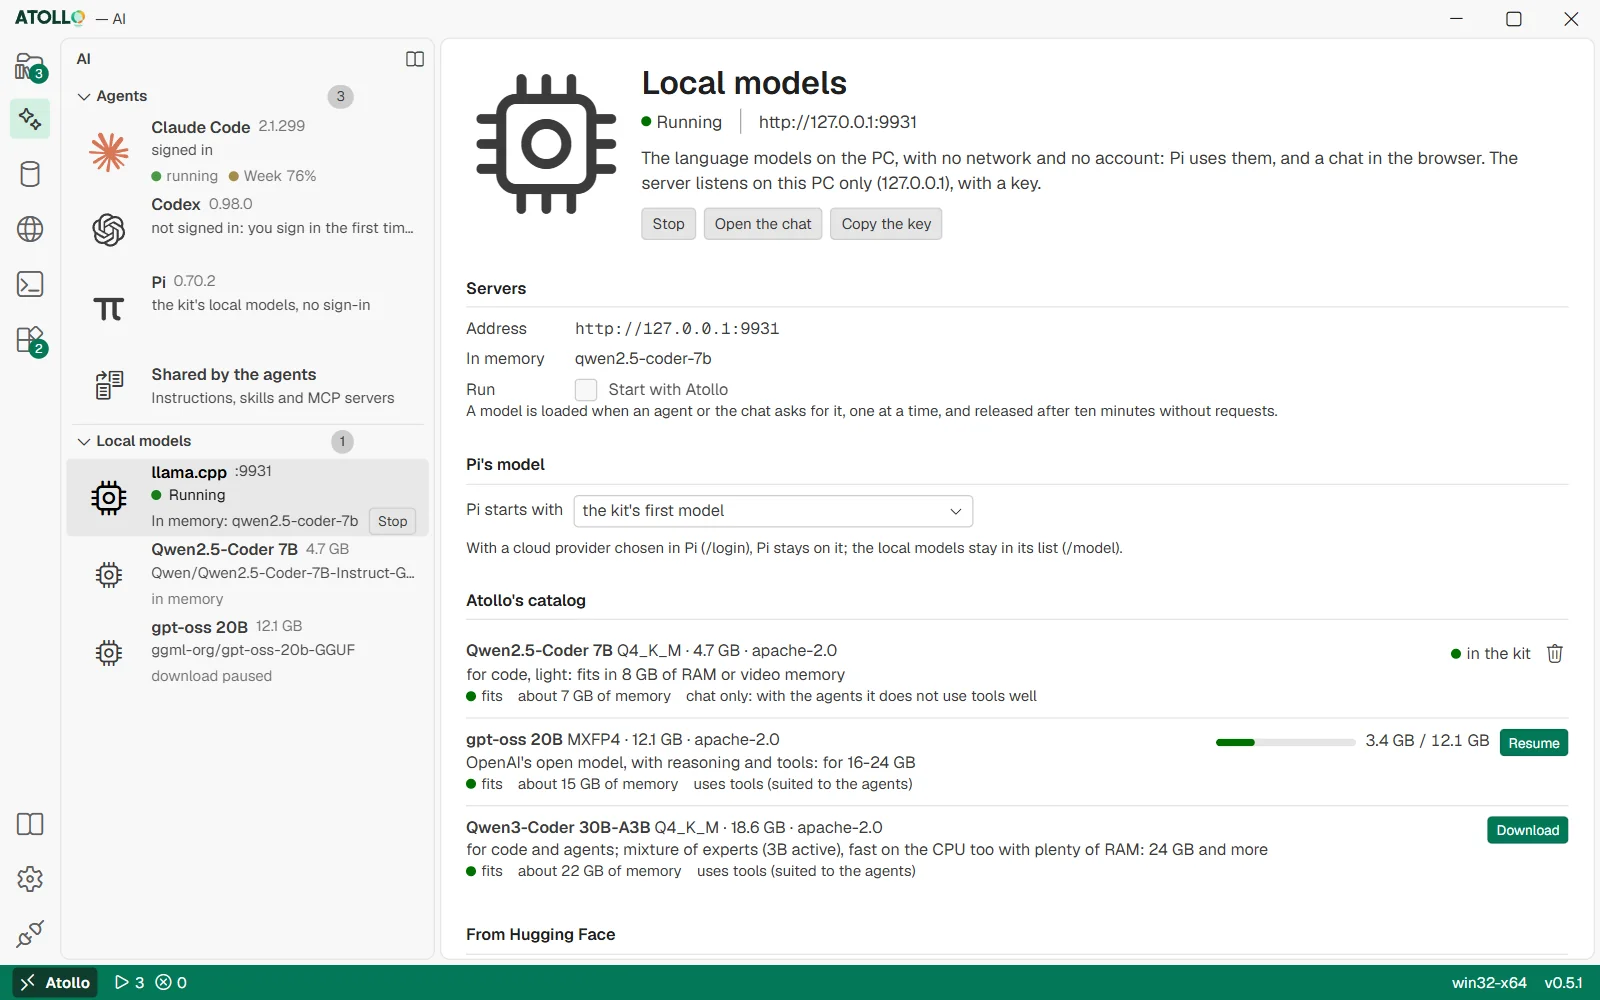Click Open the chat button
Image resolution: width=1600 pixels, height=1000 pixels.
pos(763,224)
